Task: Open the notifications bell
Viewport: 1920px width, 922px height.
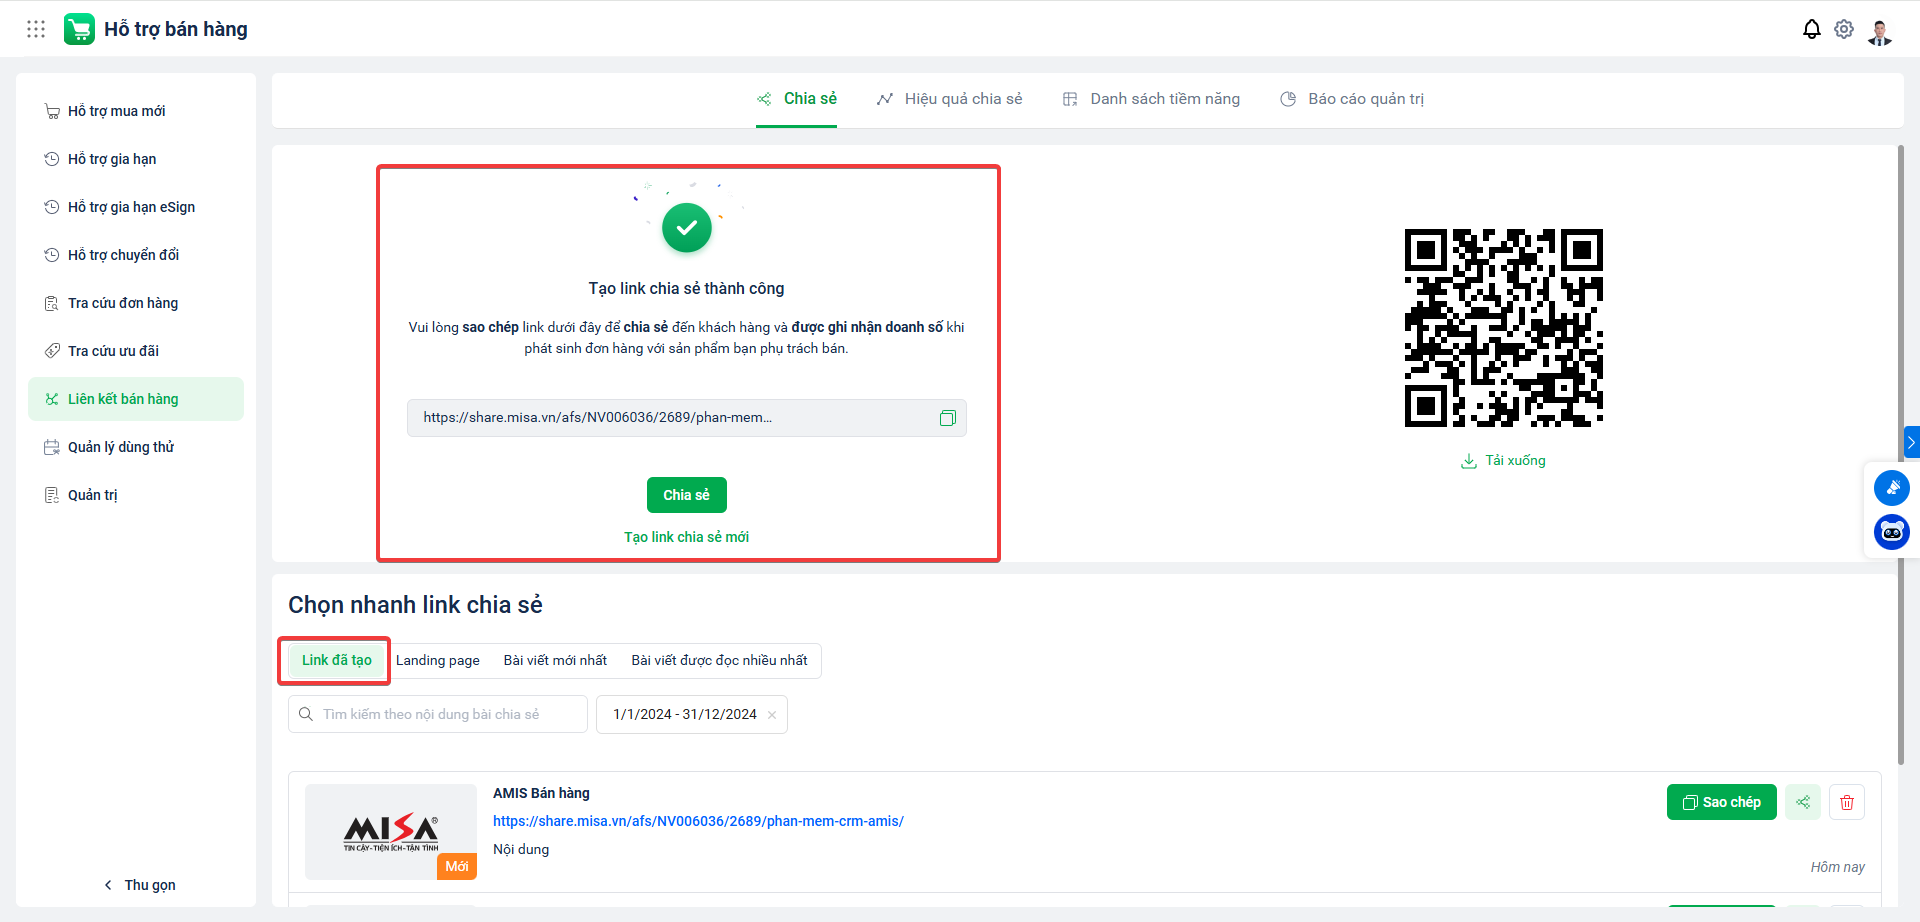Action: click(1811, 29)
